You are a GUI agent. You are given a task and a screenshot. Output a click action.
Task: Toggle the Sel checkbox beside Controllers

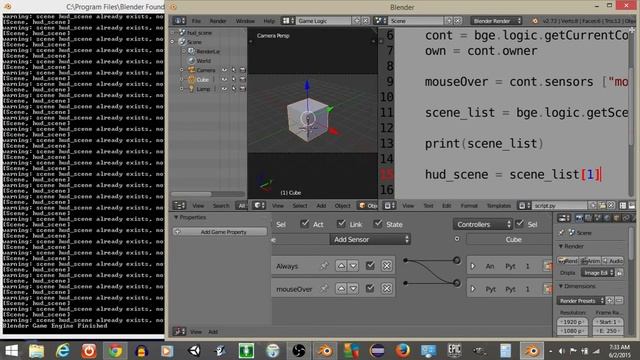520,223
